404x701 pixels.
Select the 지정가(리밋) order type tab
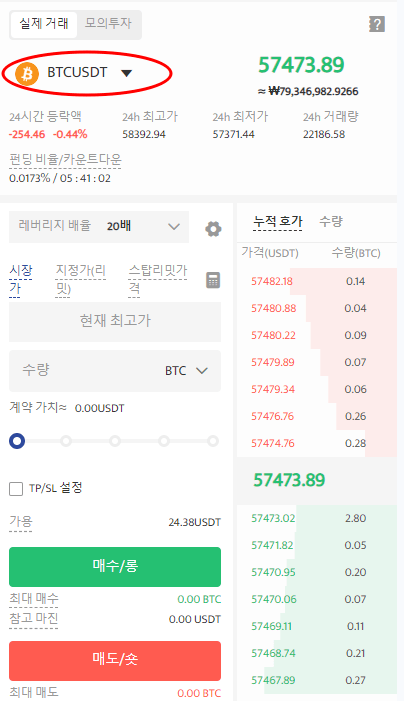80,280
